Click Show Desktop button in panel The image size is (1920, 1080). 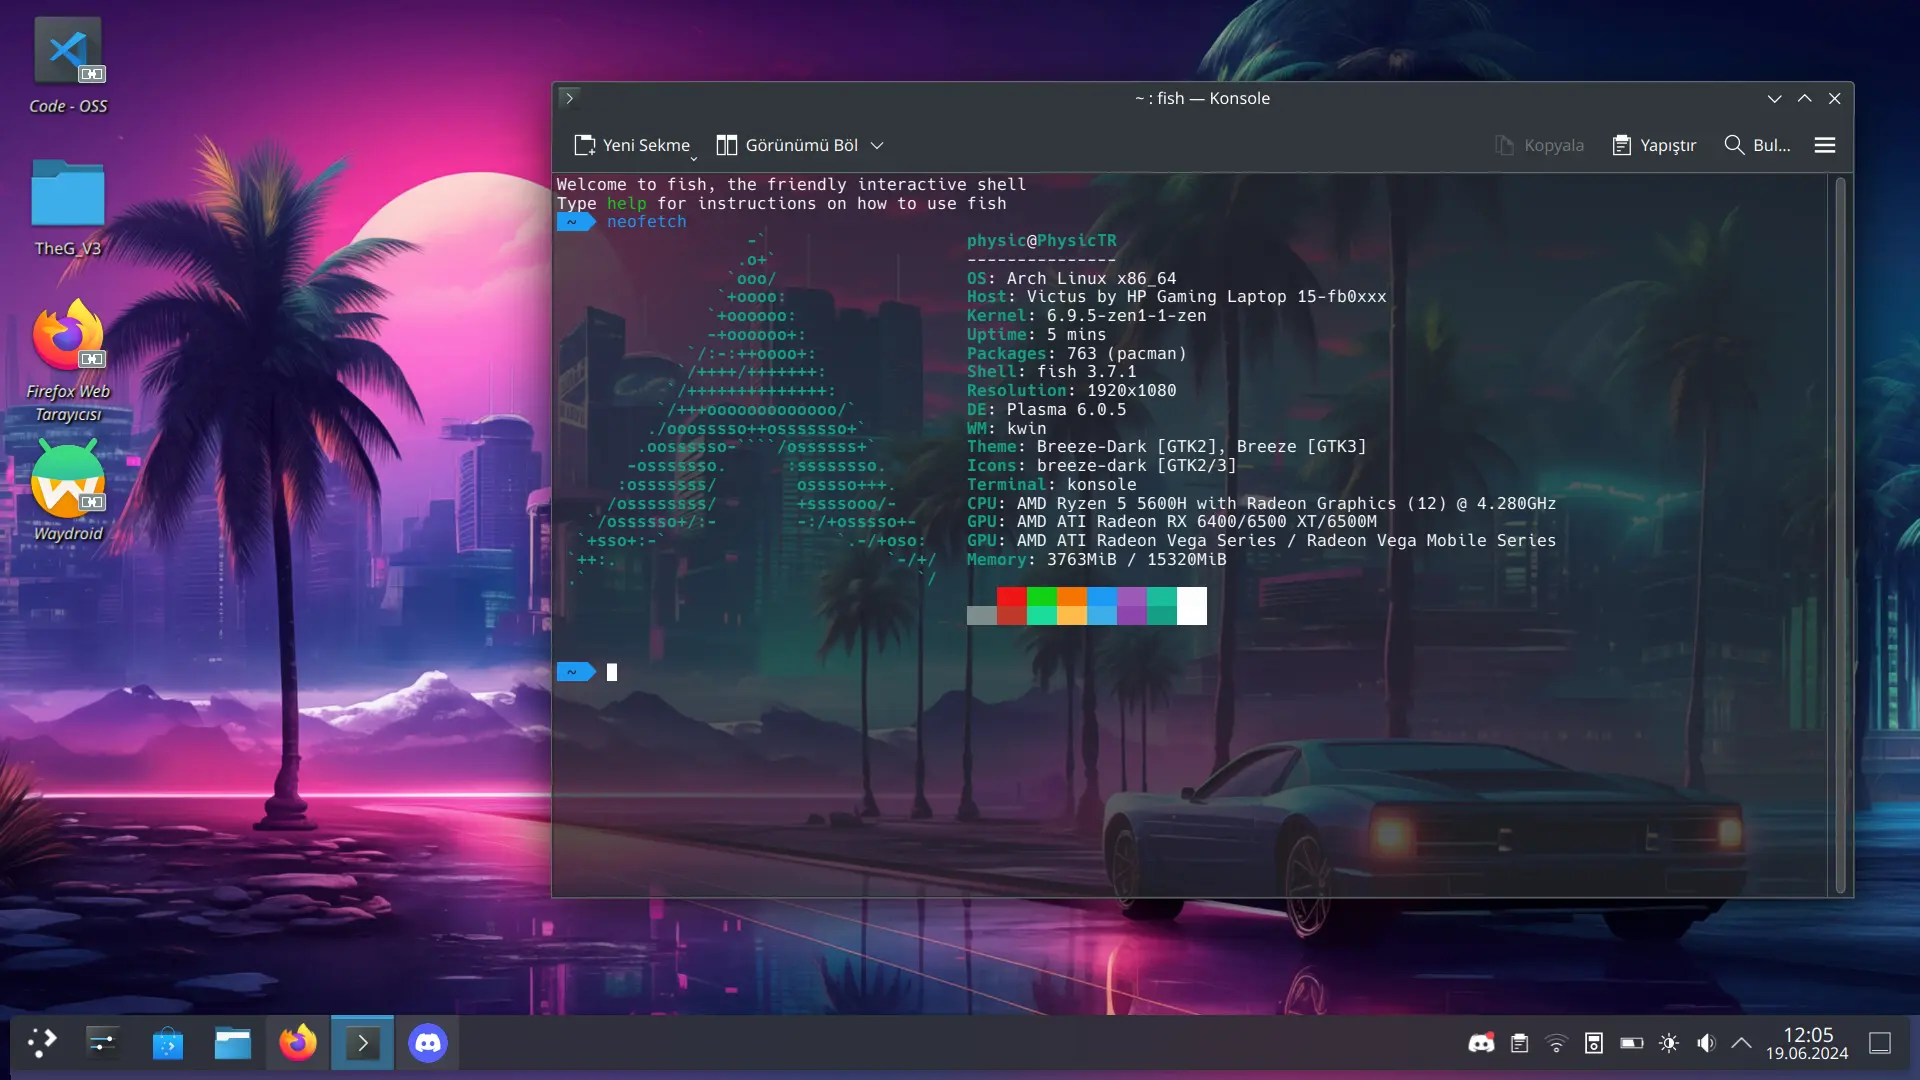tap(1880, 1043)
